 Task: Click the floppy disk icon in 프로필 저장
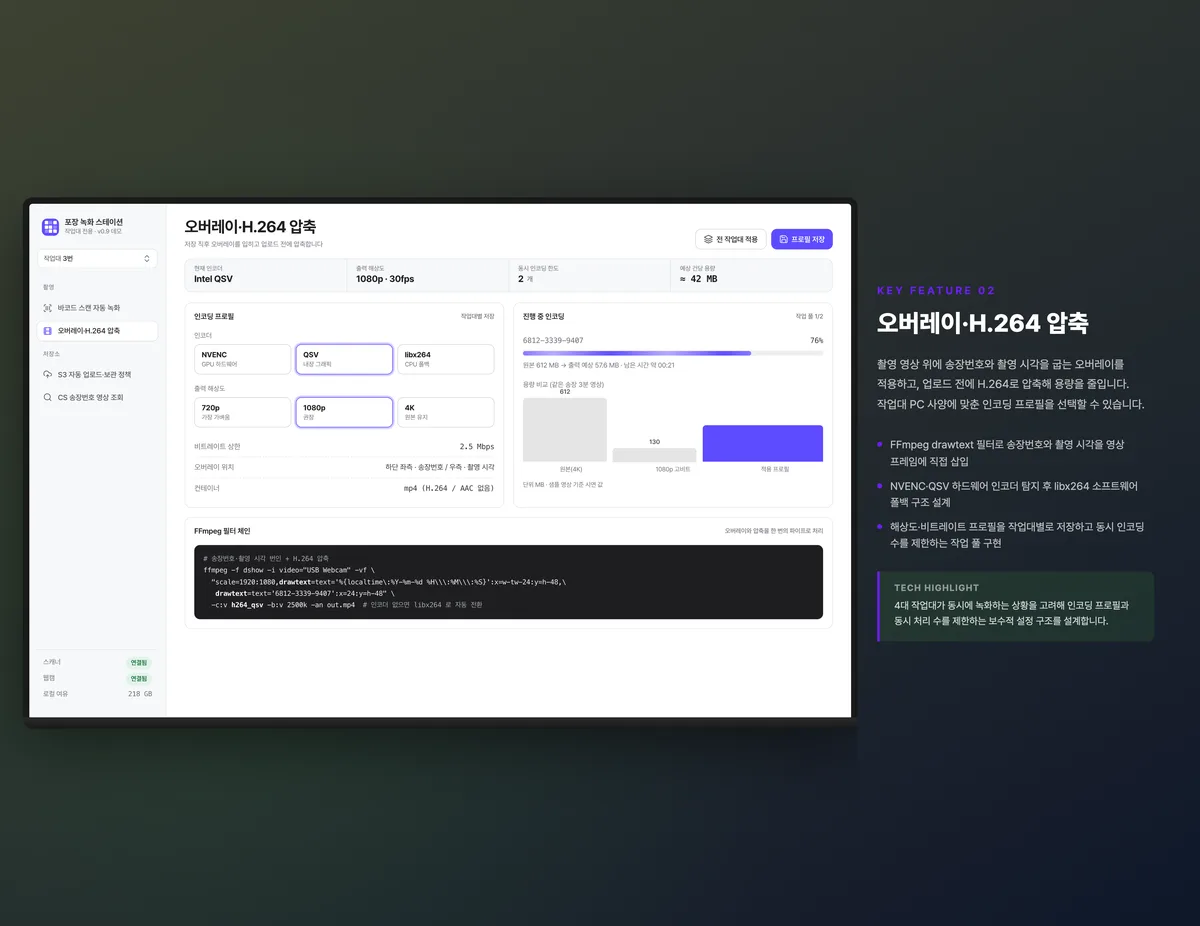(783, 240)
